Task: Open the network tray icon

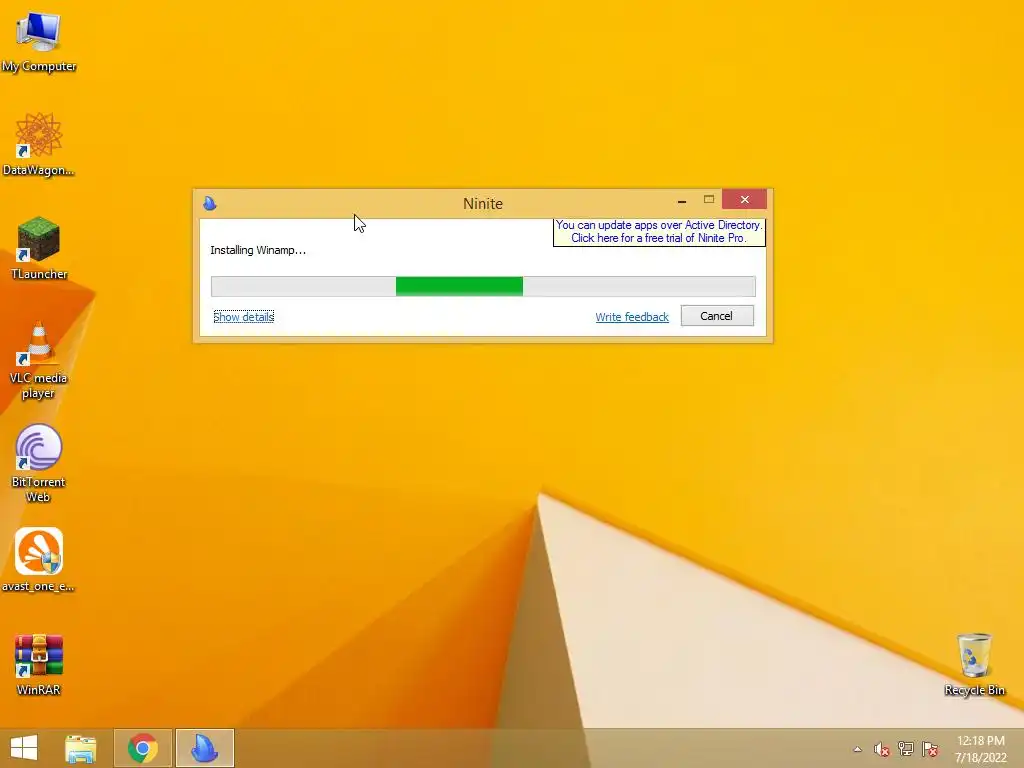Action: point(906,749)
